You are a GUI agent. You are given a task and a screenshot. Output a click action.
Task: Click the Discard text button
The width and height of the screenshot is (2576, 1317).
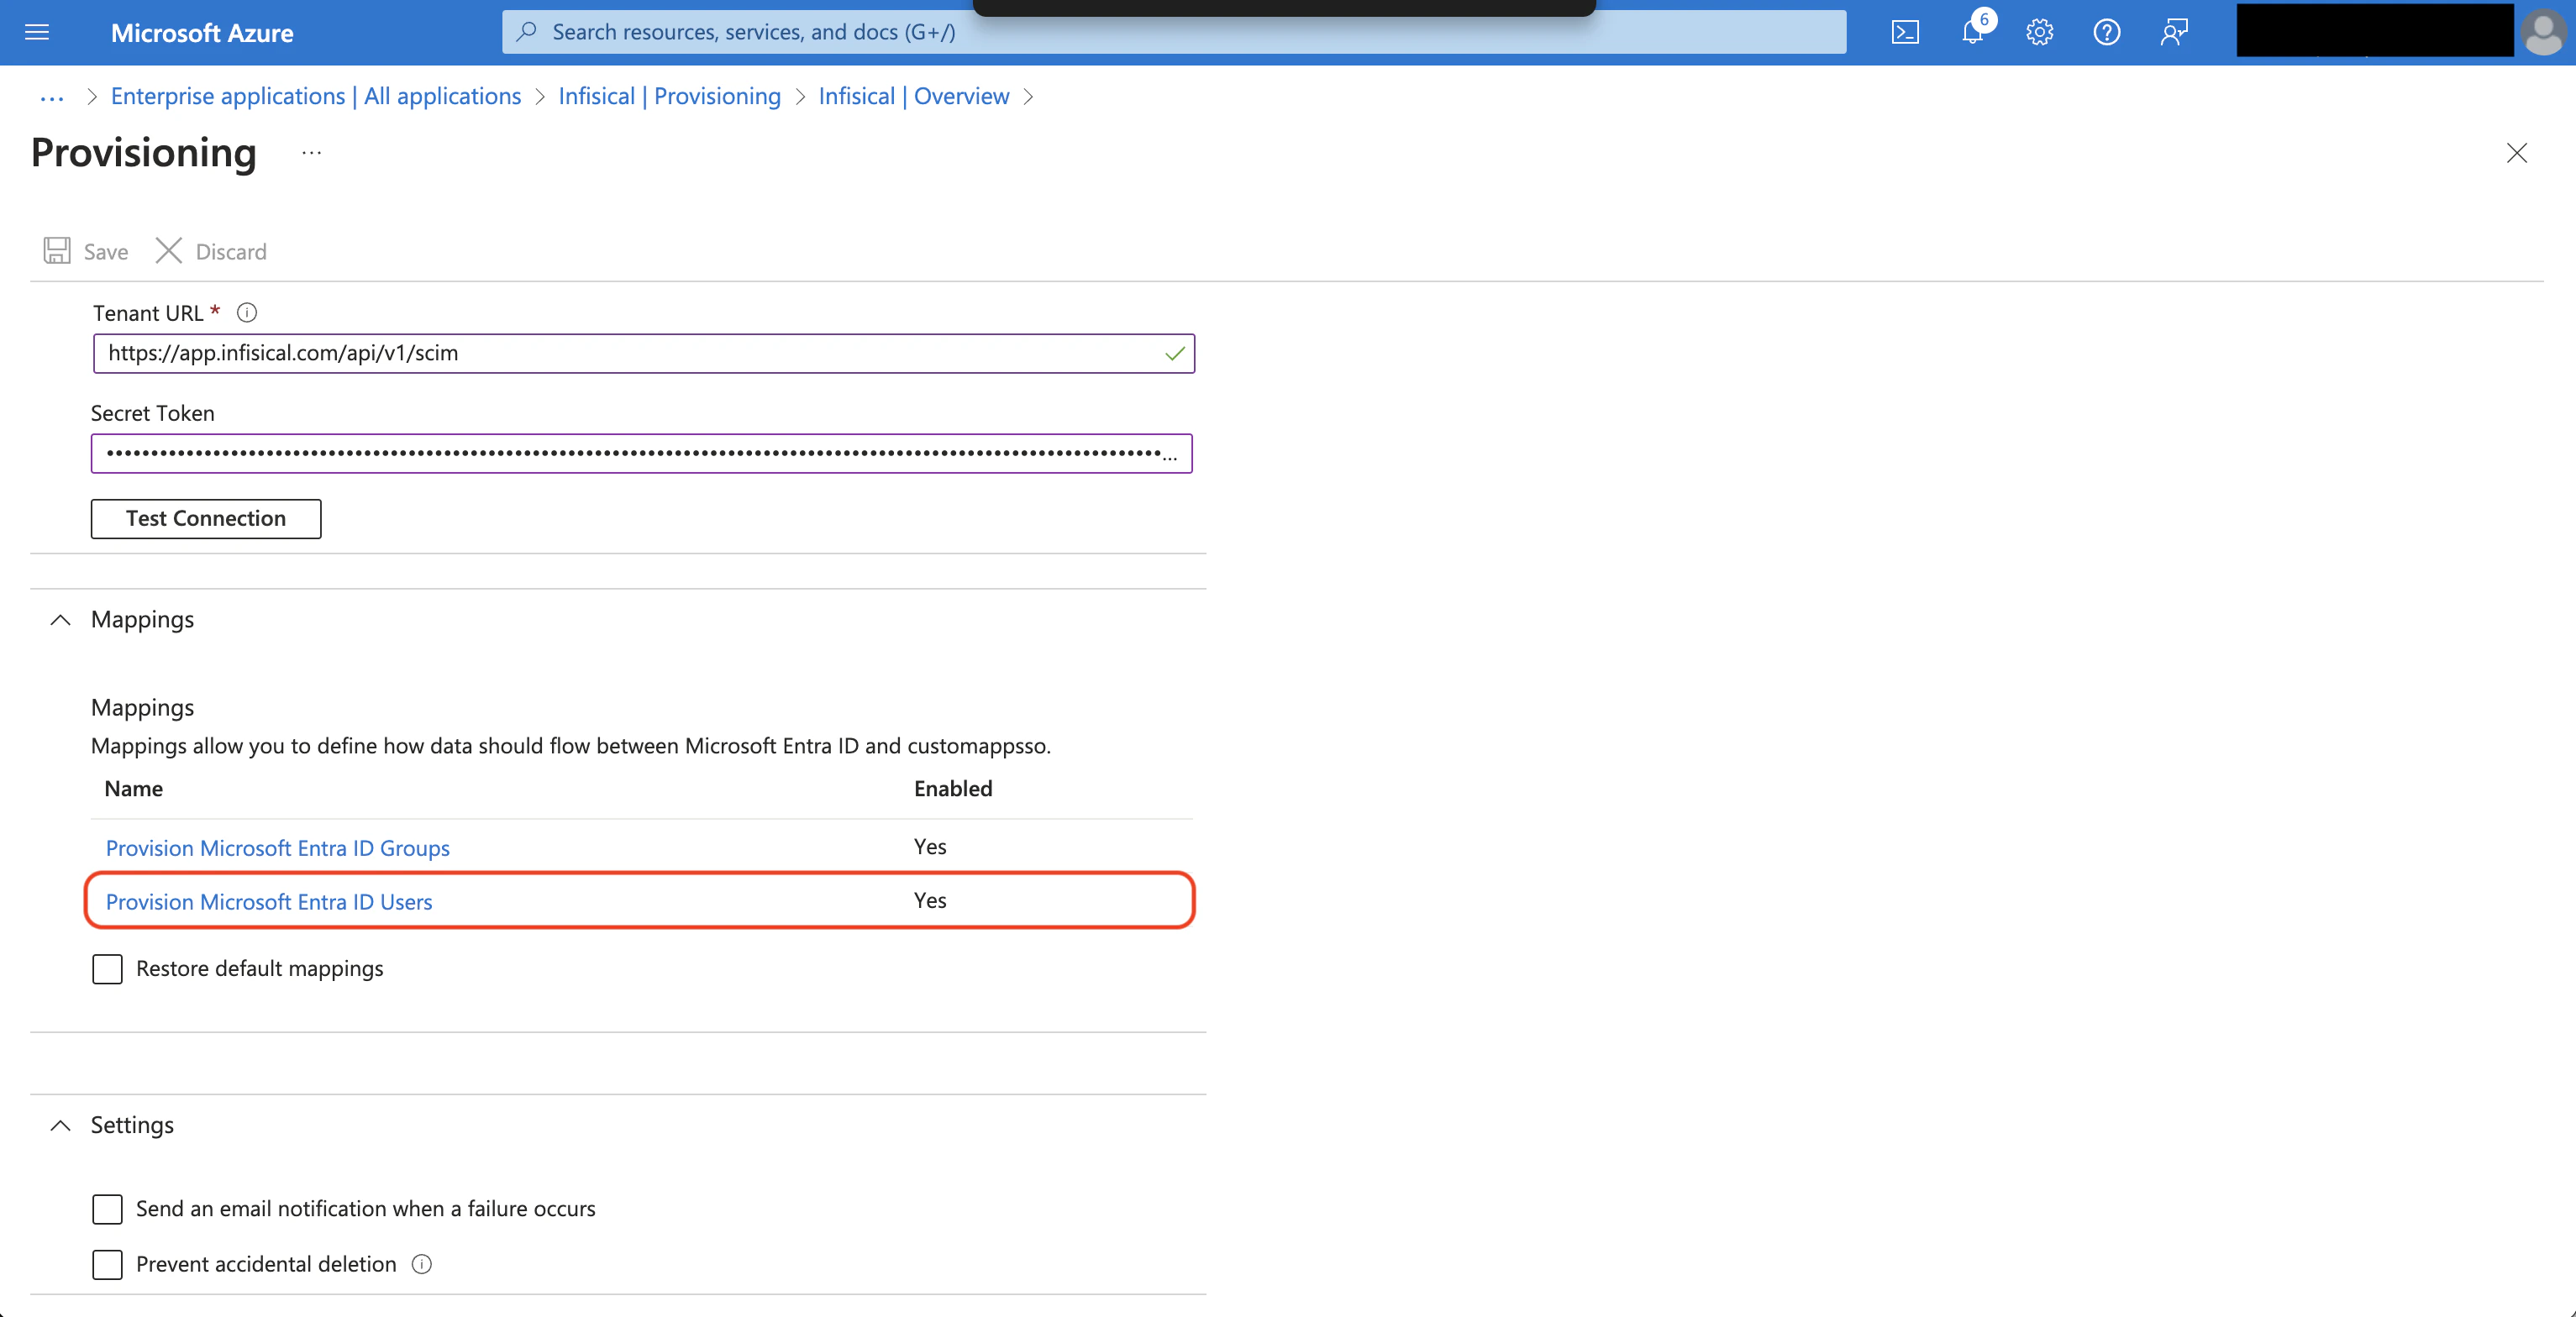231,251
